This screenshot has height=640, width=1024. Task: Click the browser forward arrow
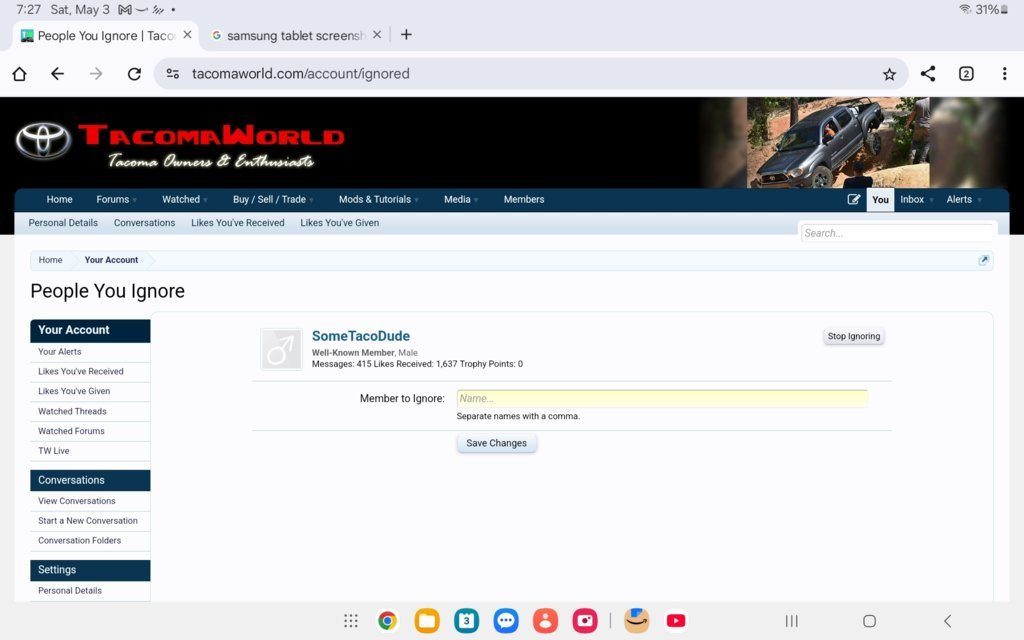tap(96, 74)
